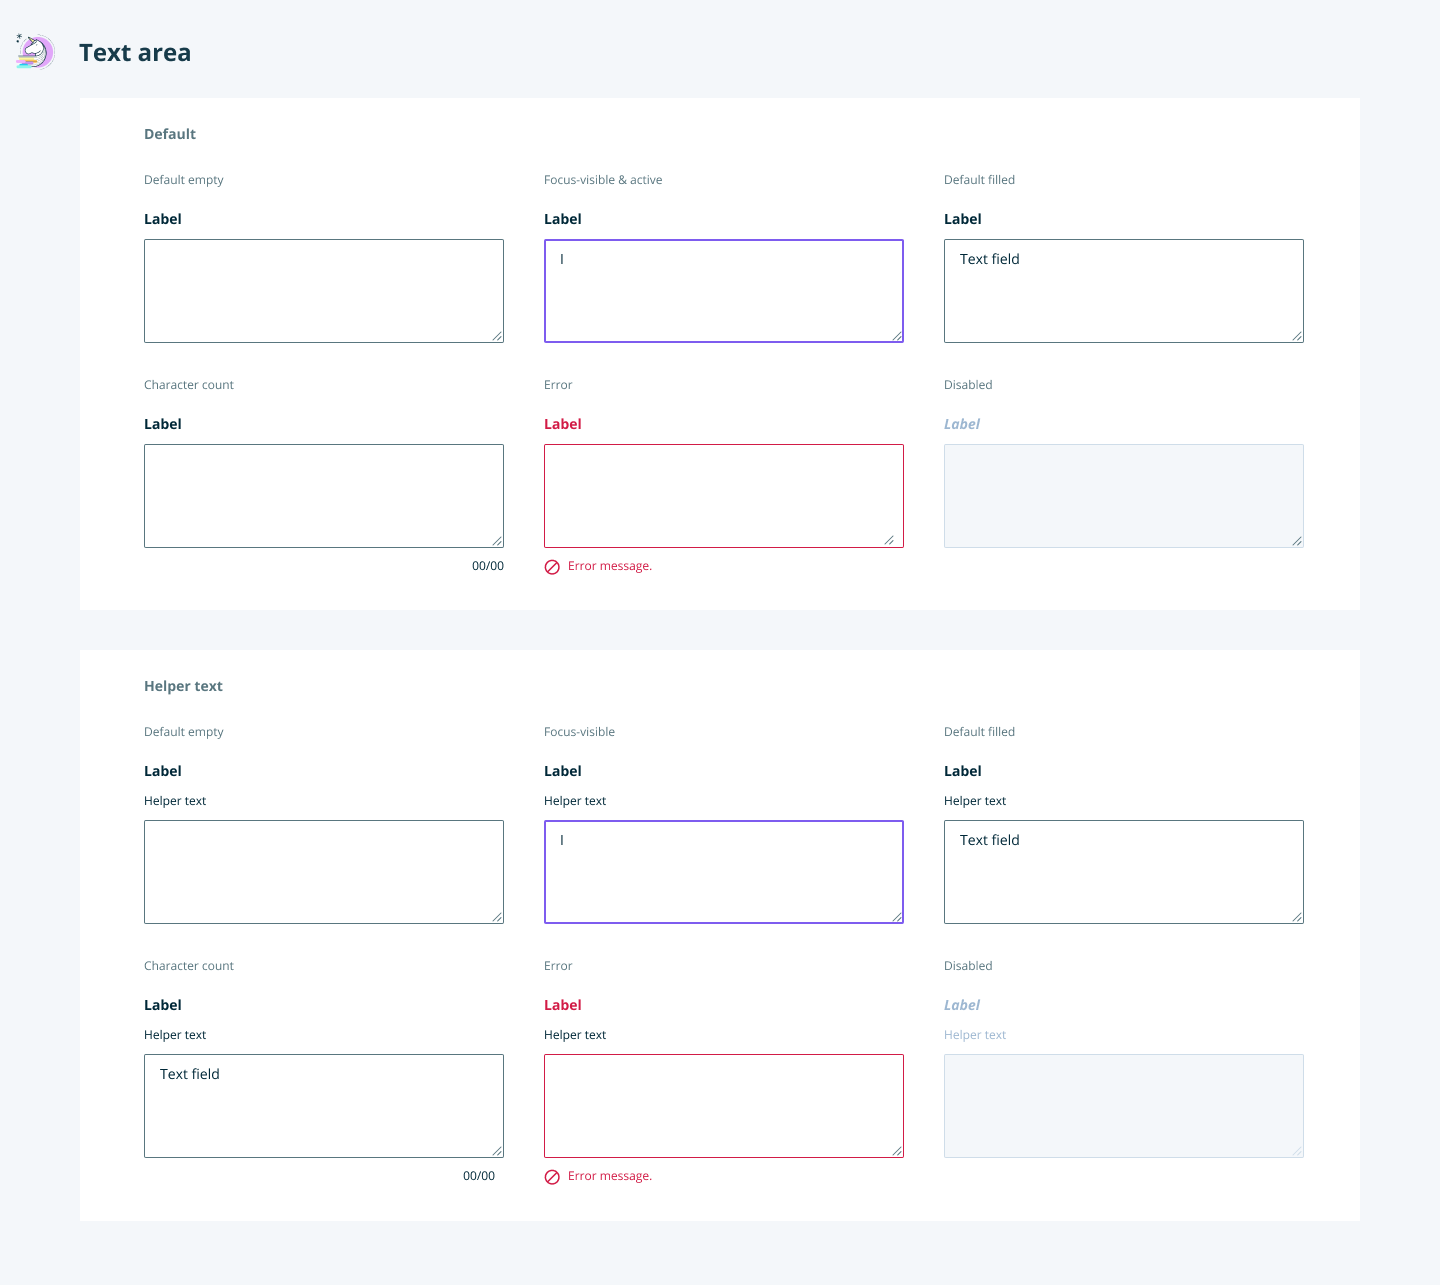The image size is (1440, 1285).
Task: Click resize handle of Helper text section's Error textarea
Action: 897,1151
